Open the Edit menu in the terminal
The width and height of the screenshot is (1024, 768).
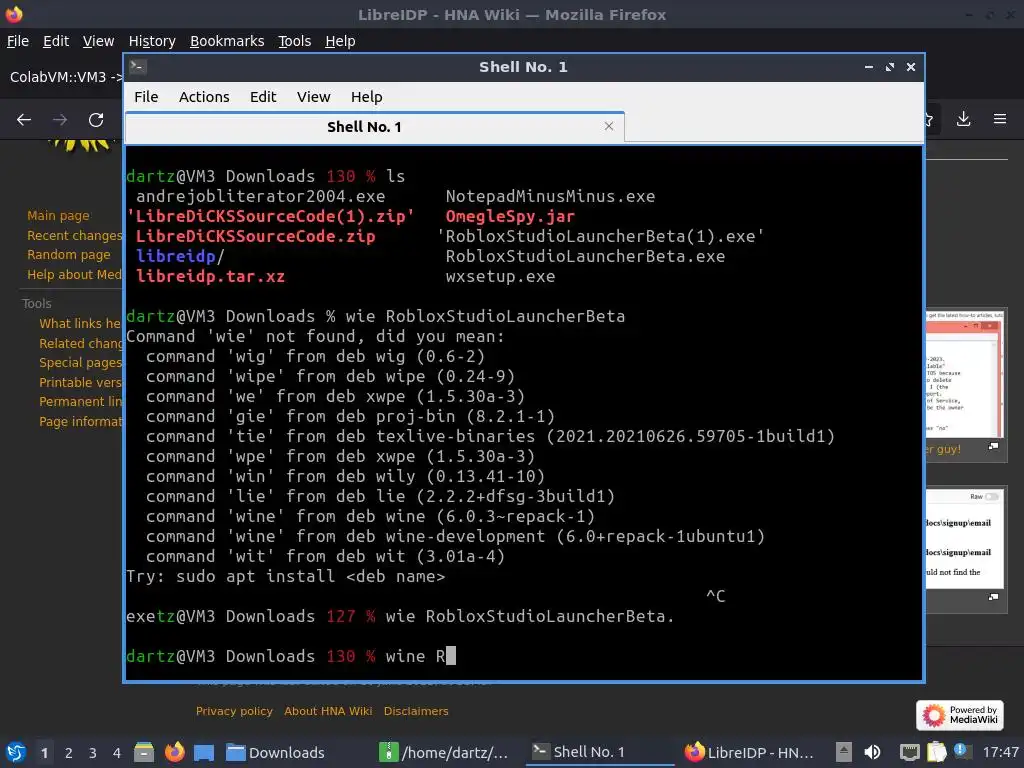click(x=263, y=97)
